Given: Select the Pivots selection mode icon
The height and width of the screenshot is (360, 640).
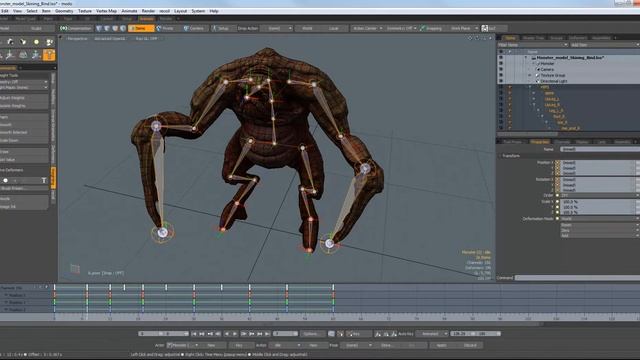Looking at the screenshot, I should [159, 28].
